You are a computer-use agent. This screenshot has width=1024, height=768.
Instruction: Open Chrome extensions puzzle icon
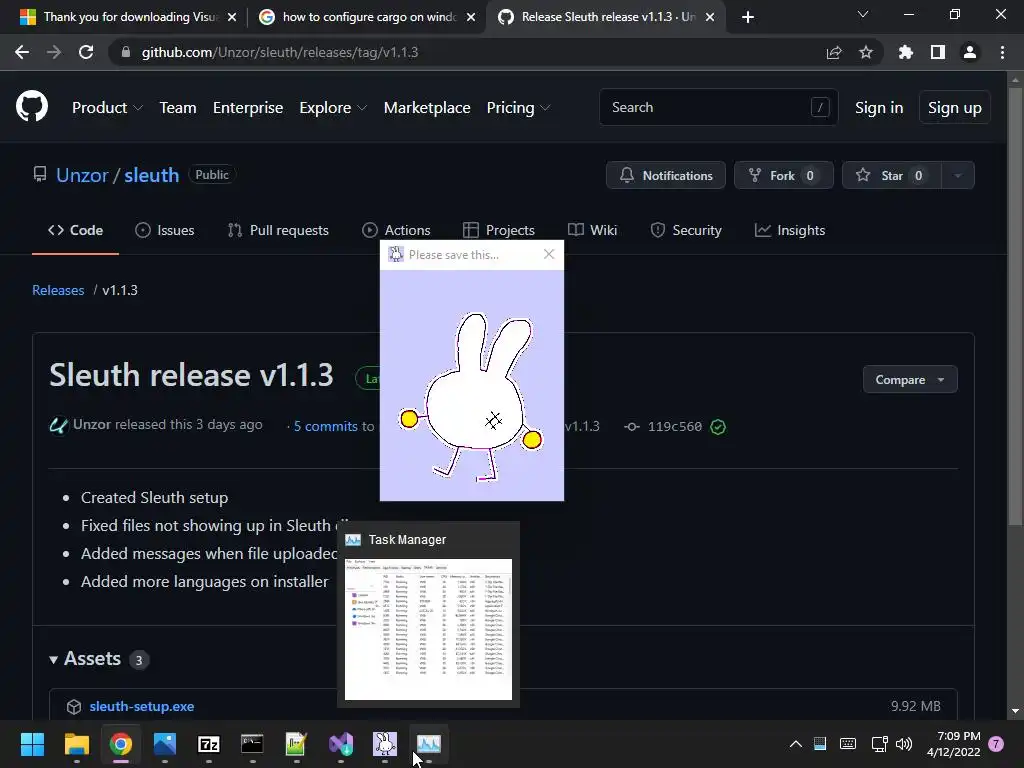tap(906, 52)
